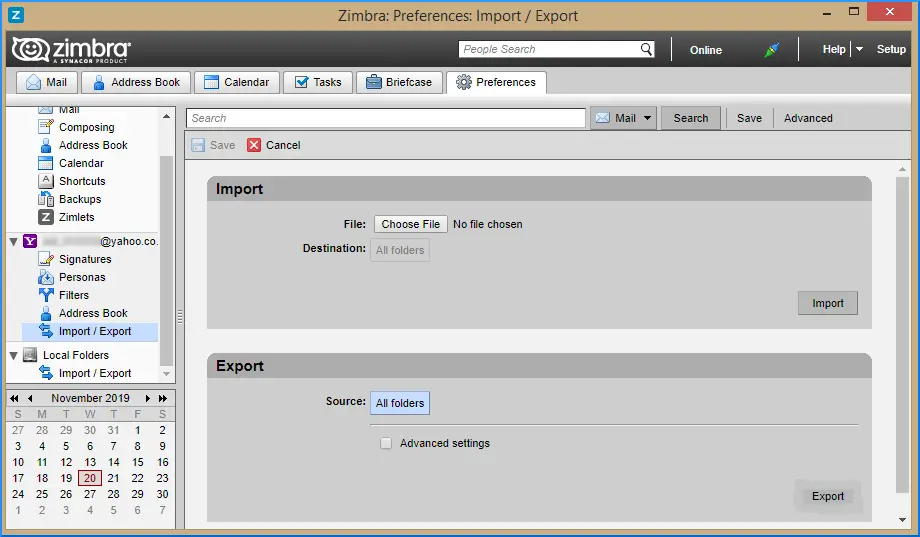Go to previous month in mini calendar
Image resolution: width=920 pixels, height=537 pixels.
tap(30, 398)
